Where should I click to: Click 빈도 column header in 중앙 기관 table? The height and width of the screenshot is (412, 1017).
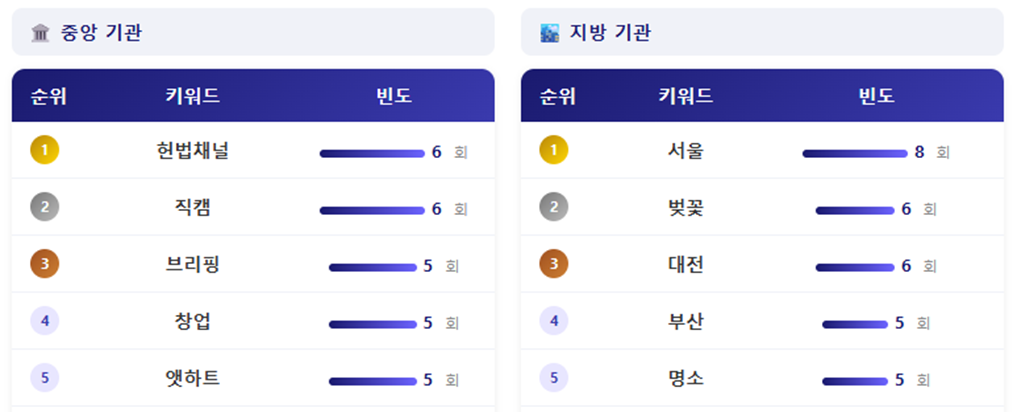394,96
